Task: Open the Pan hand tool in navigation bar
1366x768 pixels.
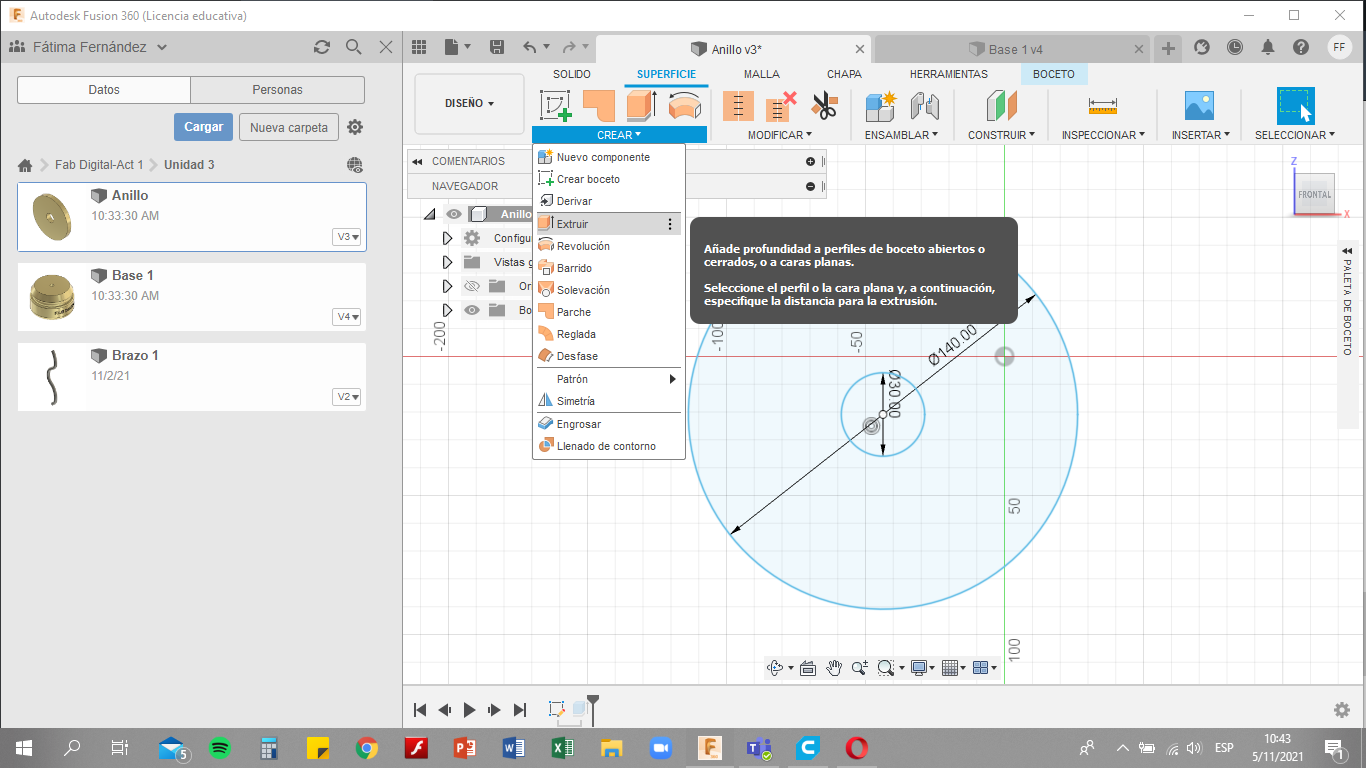Action: [x=833, y=668]
